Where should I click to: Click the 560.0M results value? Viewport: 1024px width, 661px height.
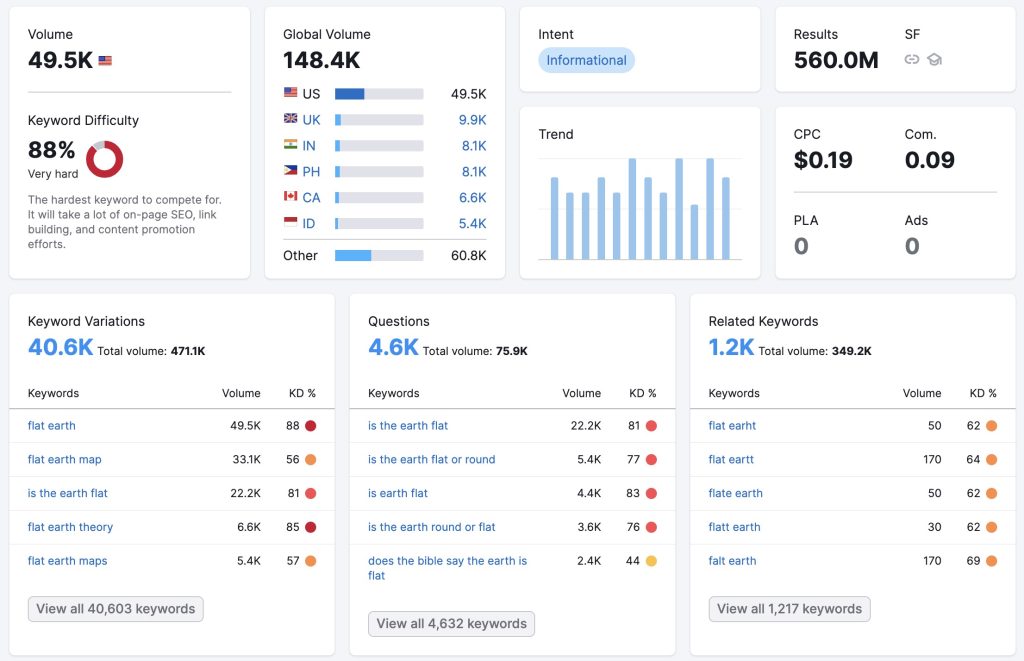[x=836, y=60]
